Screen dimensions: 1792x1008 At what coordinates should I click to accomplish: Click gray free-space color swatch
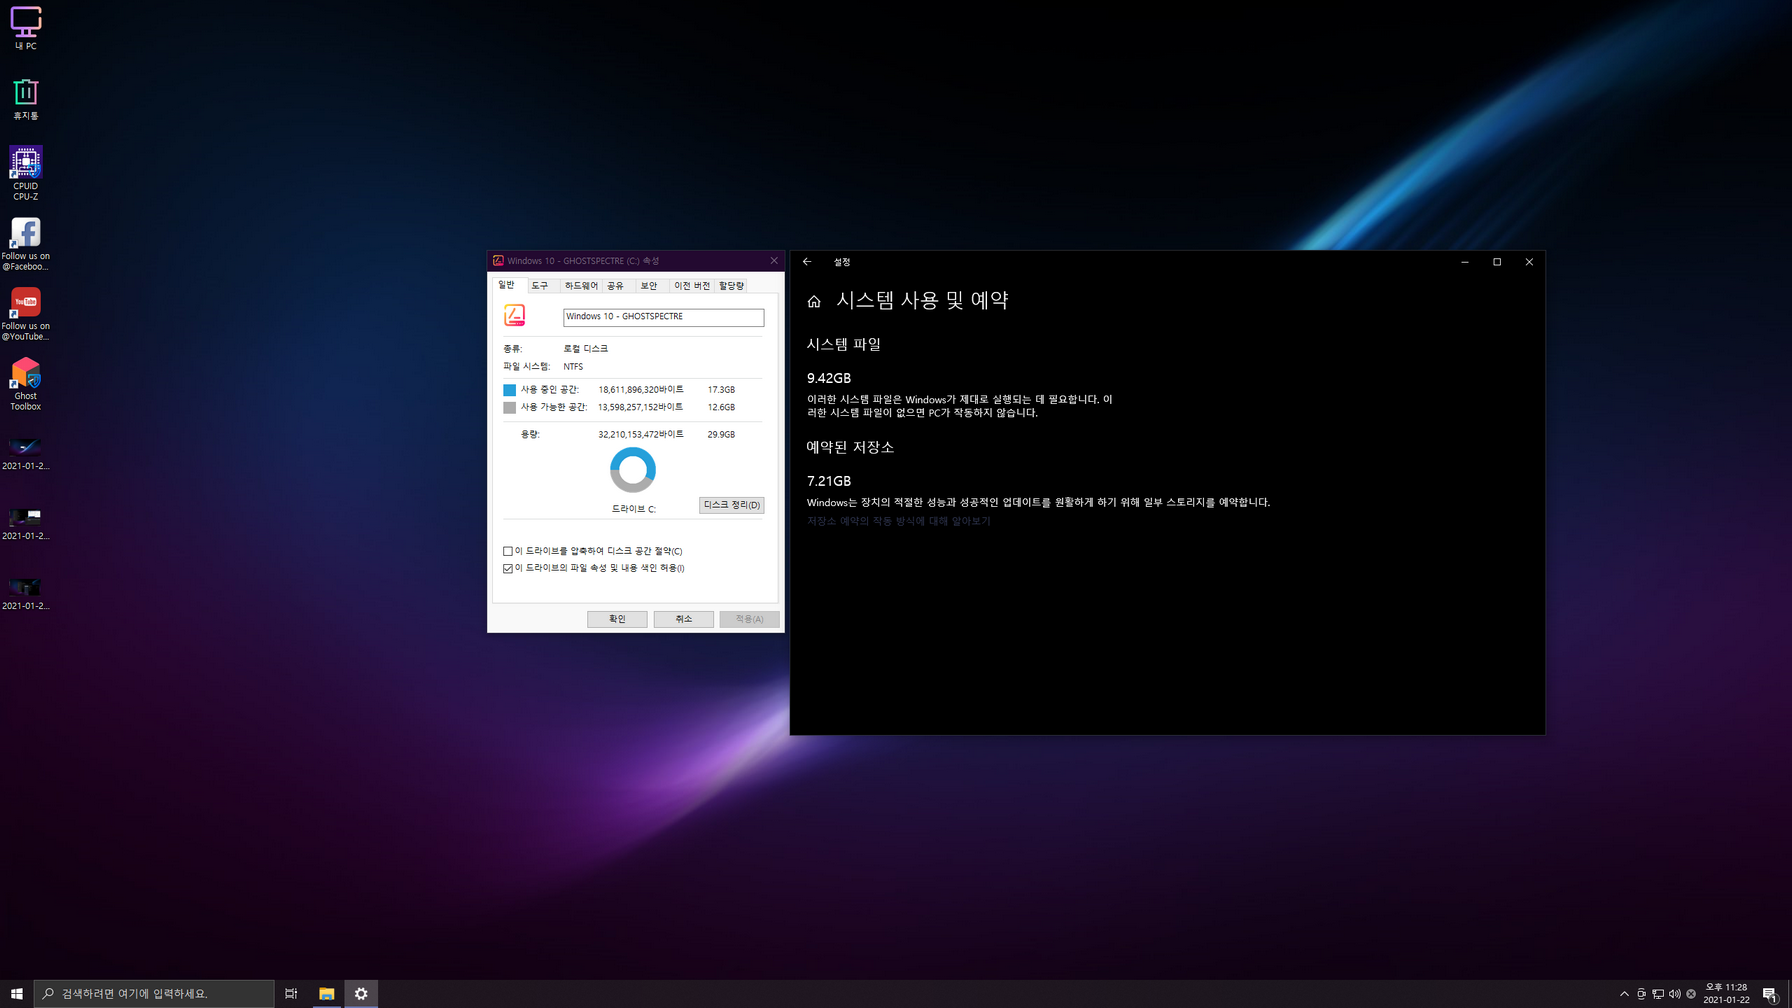tap(509, 408)
